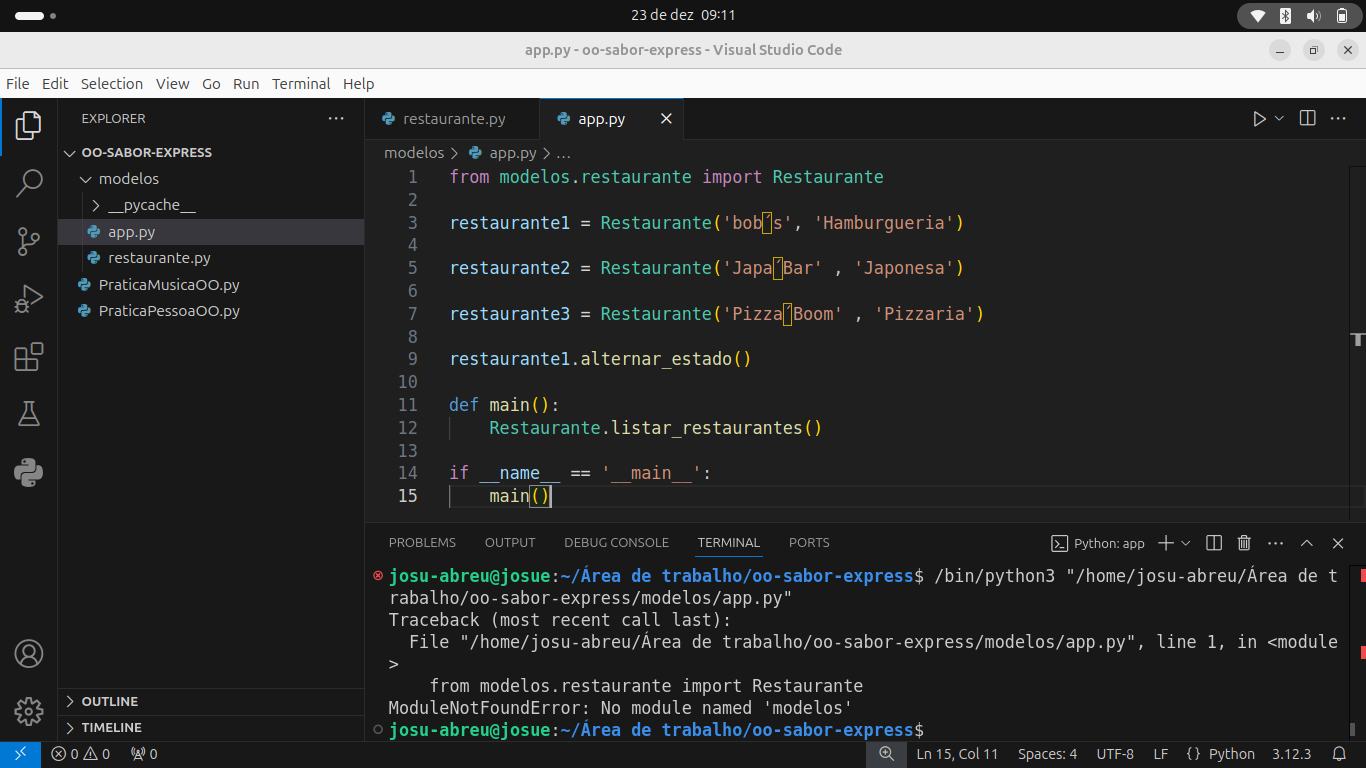
Task: Close the terminal panel
Action: pyautogui.click(x=1338, y=543)
